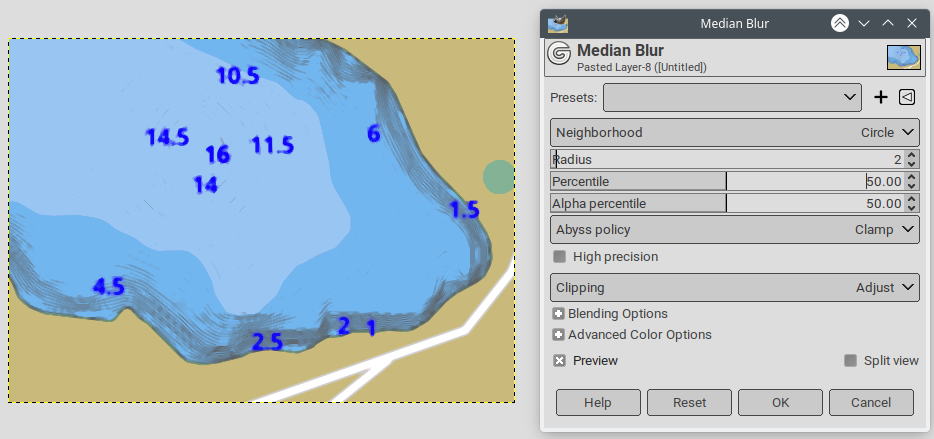The image size is (934, 439).
Task: Decrease Alpha percentile with down arrow
Action: [x=911, y=208]
